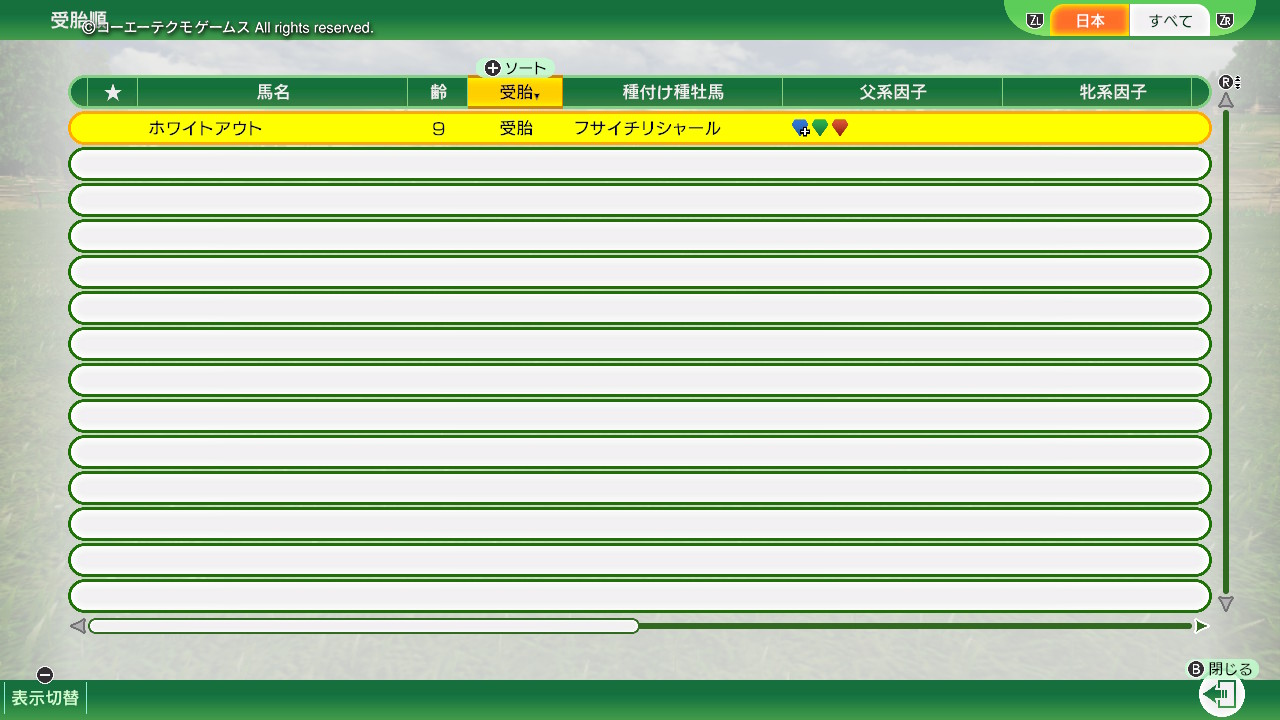Sort by the 受胎 column header
1280x720 pixels.
(515, 92)
